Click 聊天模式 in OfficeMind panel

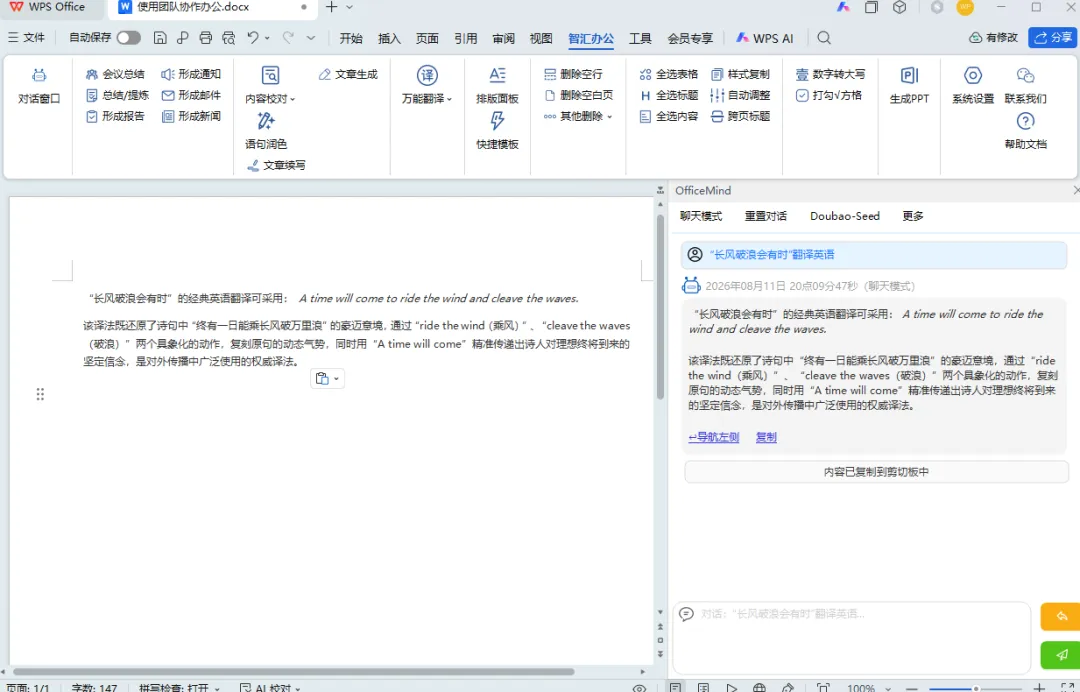(x=700, y=216)
